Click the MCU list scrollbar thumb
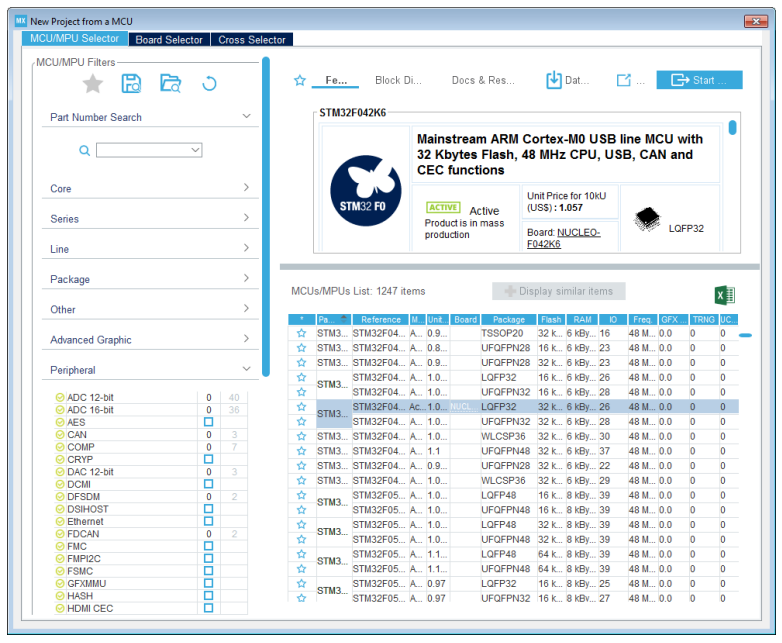Viewport: 782px width, 643px height. (745, 335)
